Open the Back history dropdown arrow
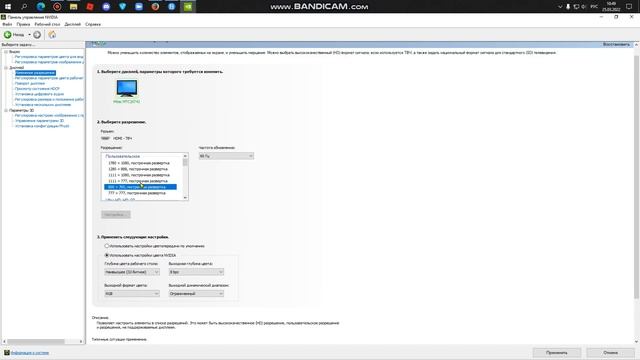640x360 pixels. 29,35
